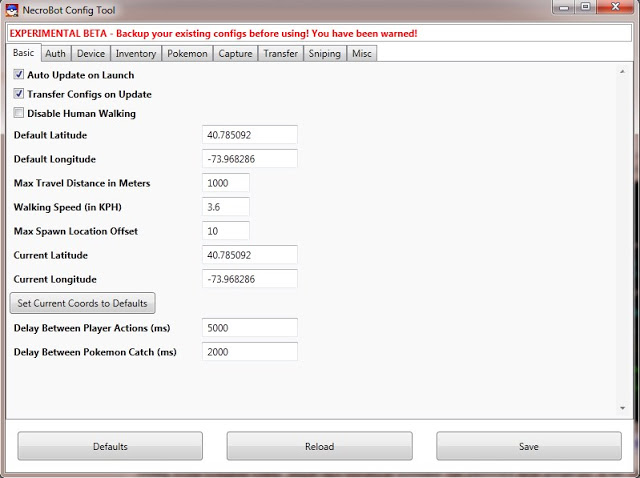
Task: Maximize the NecroBot Config Tool window
Action: tap(586, 7)
